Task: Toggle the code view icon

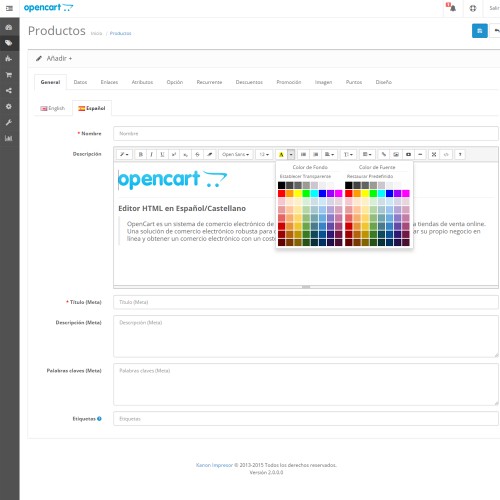Action: (446, 154)
